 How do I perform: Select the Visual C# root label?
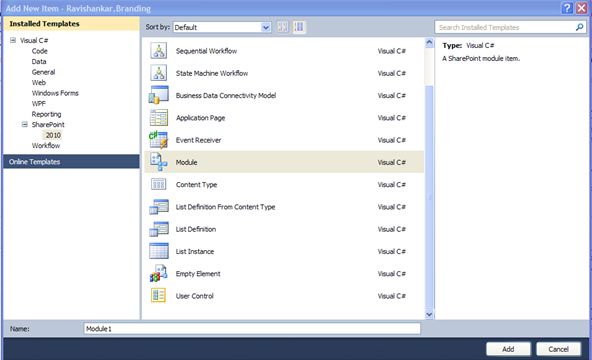pos(34,40)
